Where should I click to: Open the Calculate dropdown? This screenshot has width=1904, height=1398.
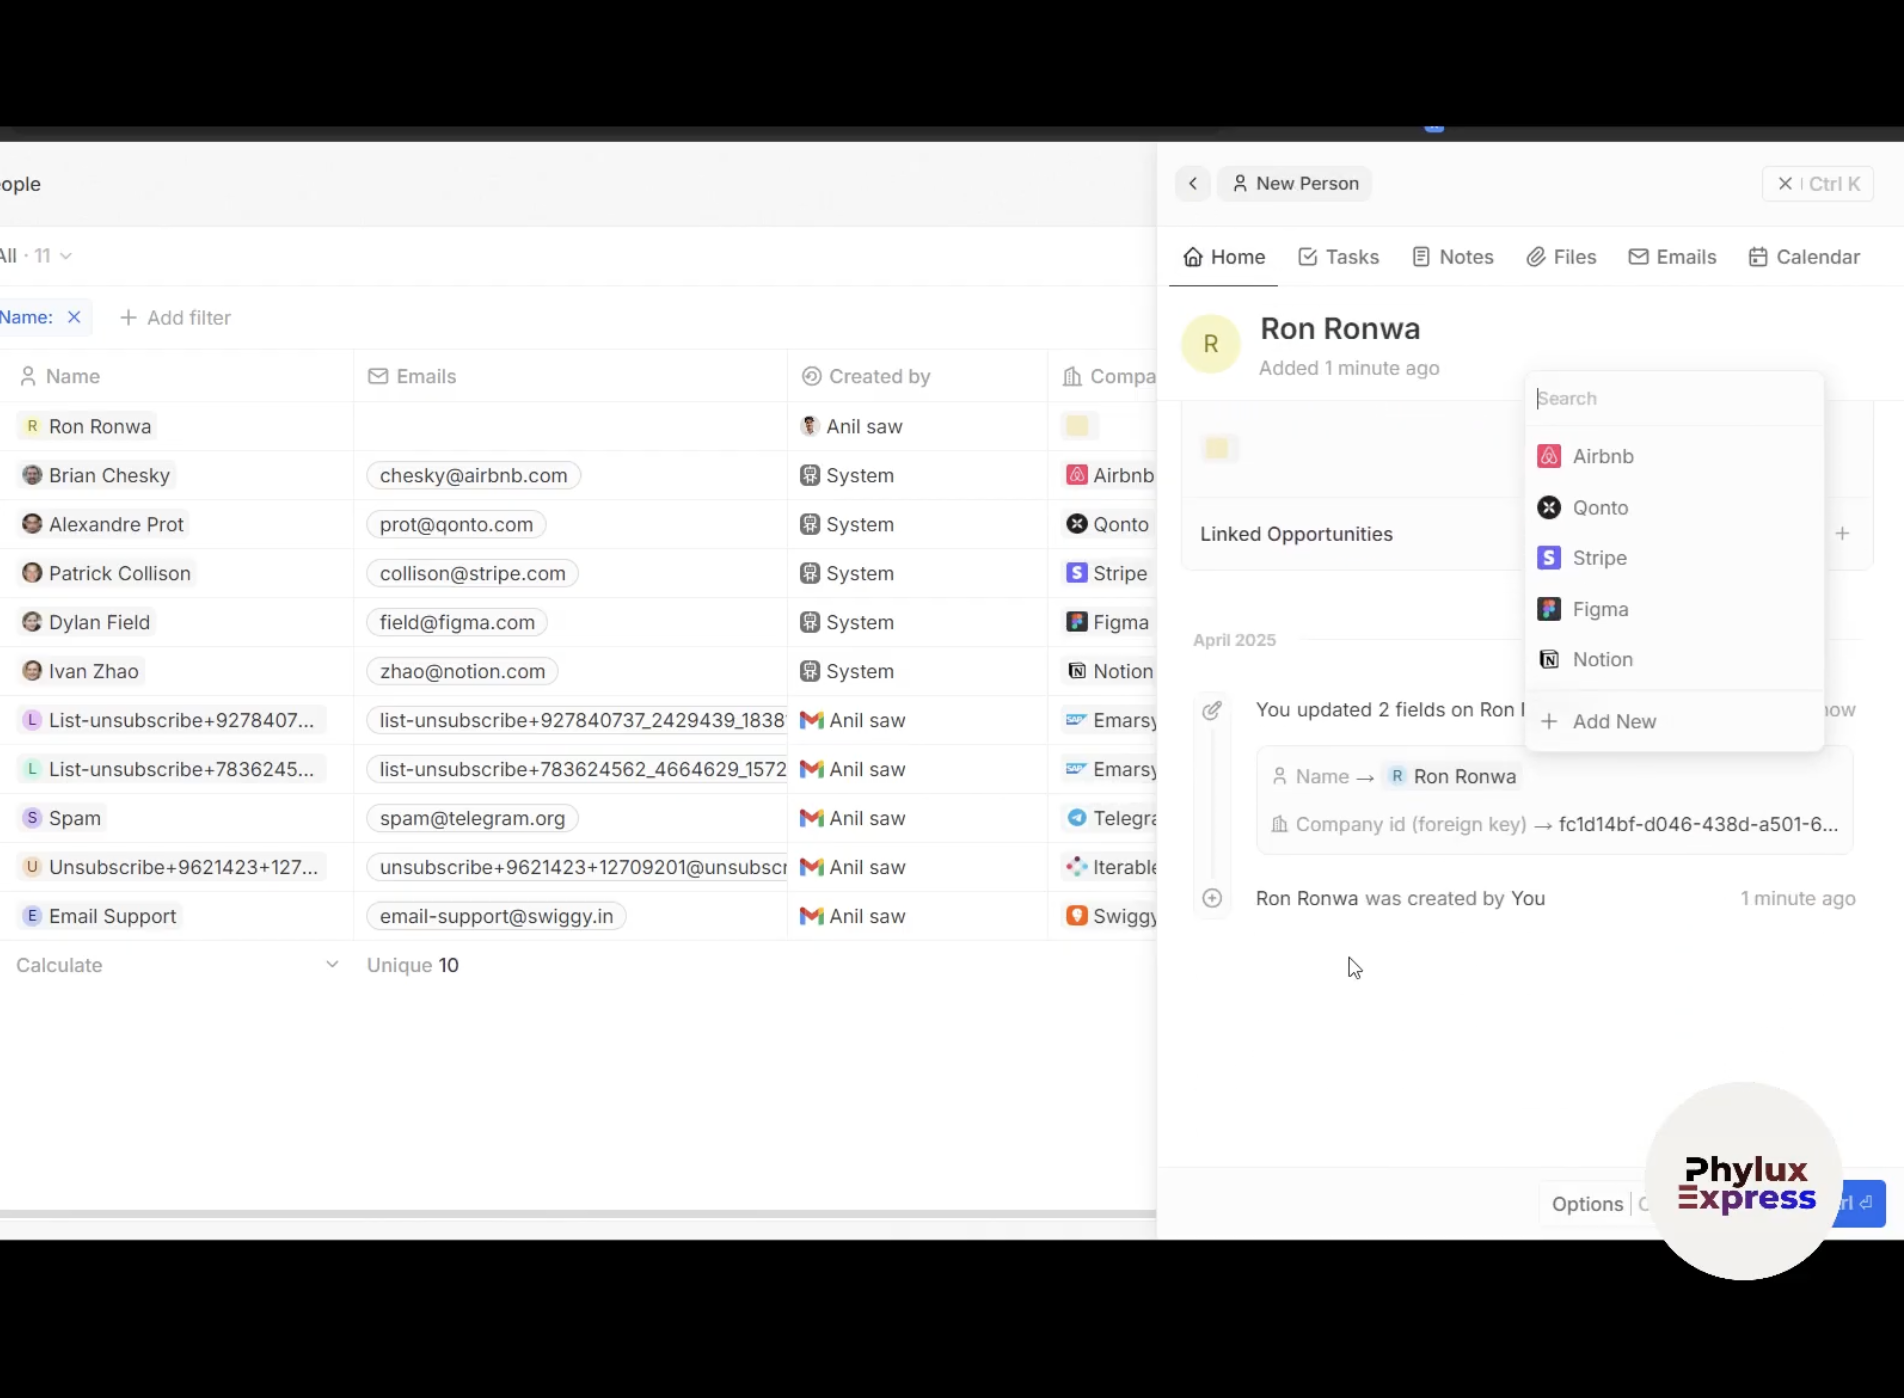177,965
